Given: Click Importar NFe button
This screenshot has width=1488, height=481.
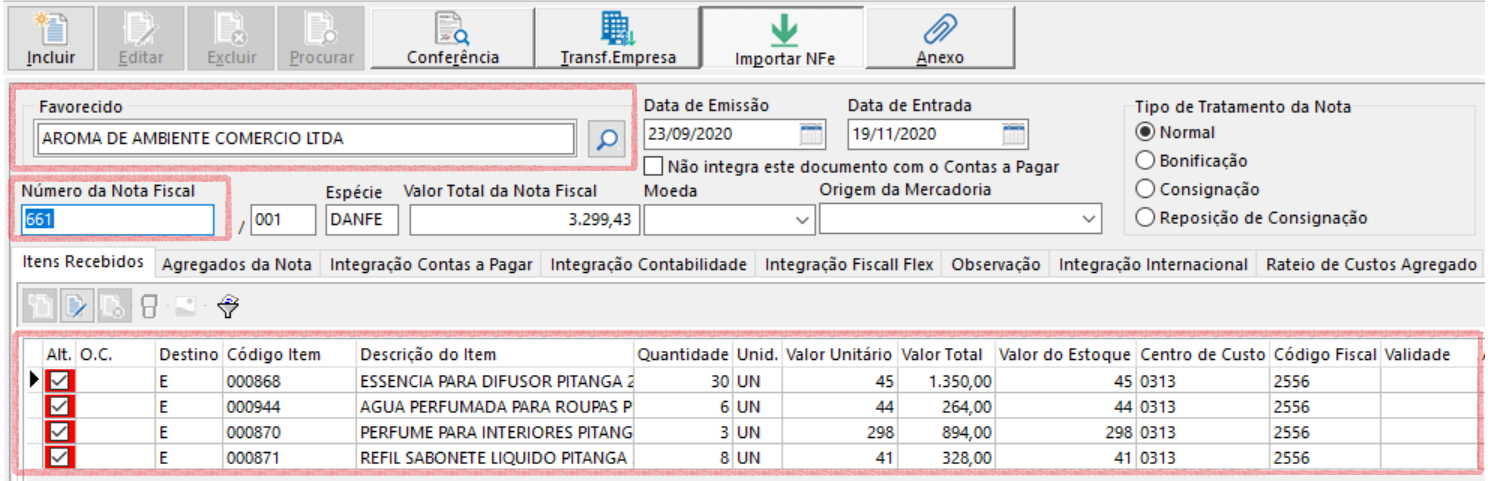Looking at the screenshot, I should coord(783,38).
